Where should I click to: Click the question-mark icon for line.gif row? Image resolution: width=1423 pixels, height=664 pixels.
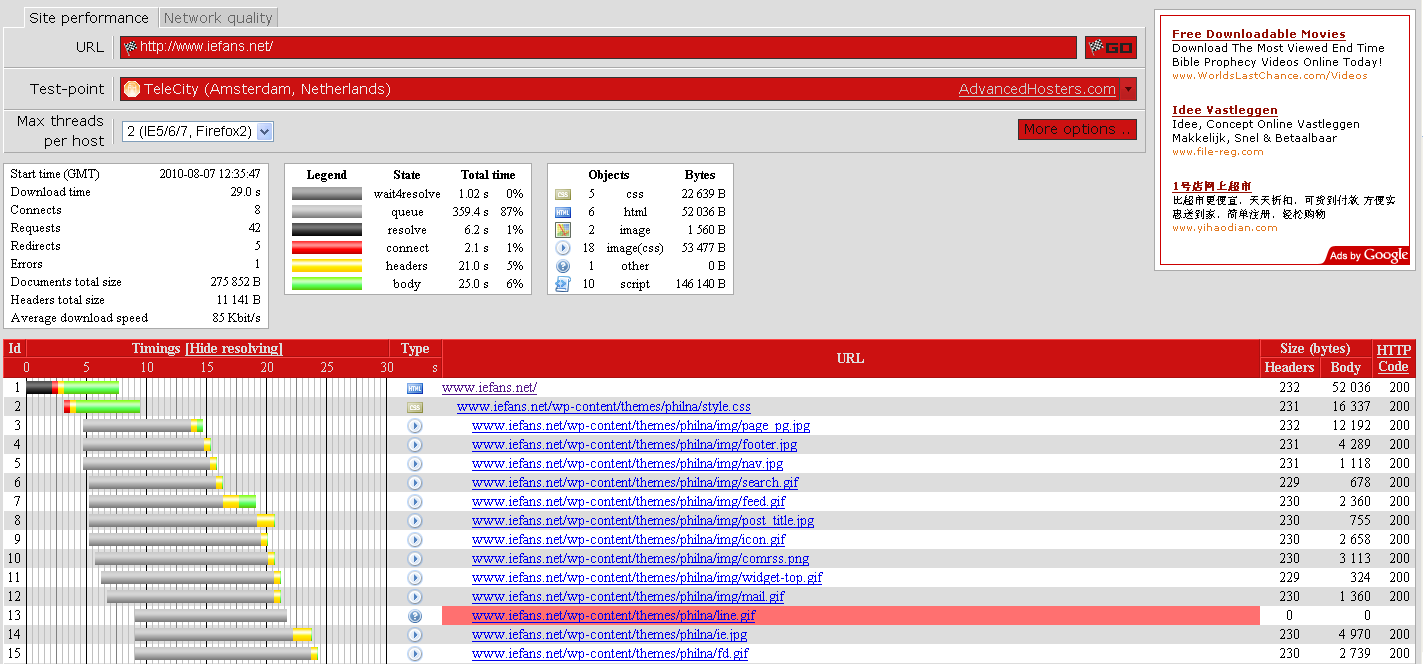[415, 616]
